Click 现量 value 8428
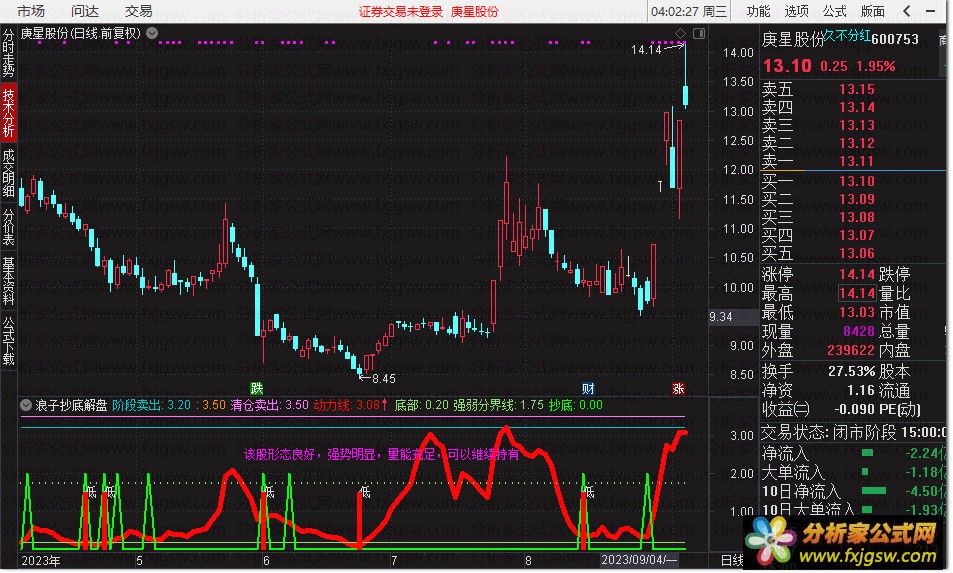This screenshot has height=573, width=953. pyautogui.click(x=858, y=331)
